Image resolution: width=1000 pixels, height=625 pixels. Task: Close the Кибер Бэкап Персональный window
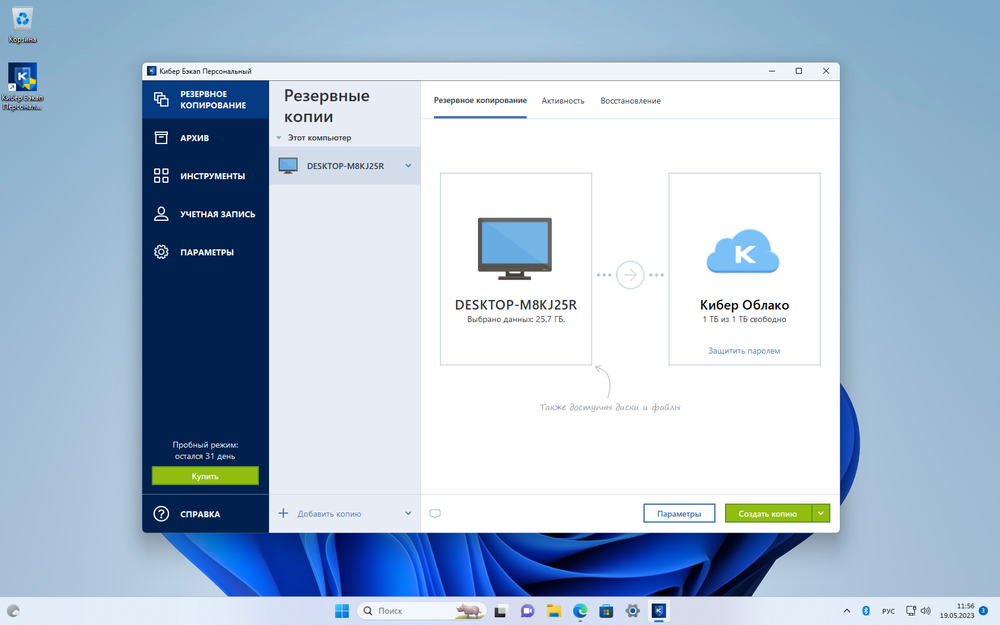(826, 71)
